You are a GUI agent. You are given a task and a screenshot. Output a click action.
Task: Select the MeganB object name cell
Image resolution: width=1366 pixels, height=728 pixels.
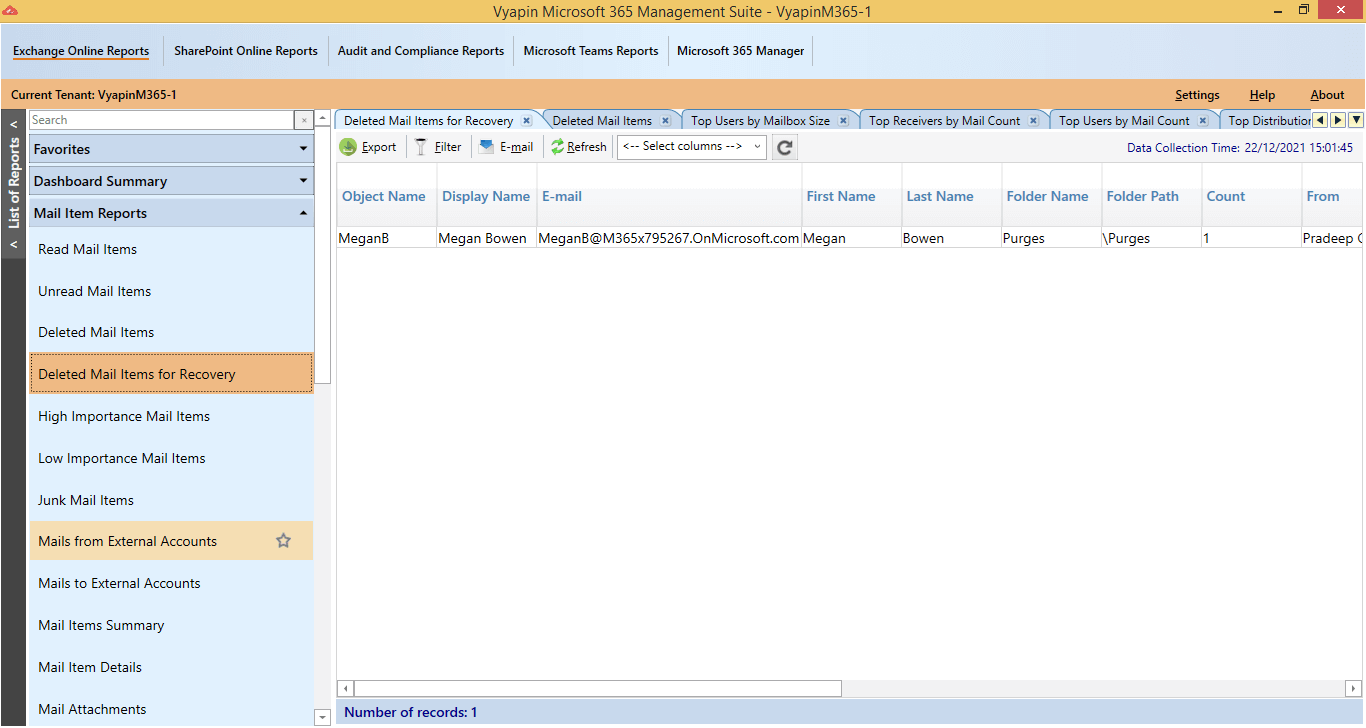pos(386,238)
